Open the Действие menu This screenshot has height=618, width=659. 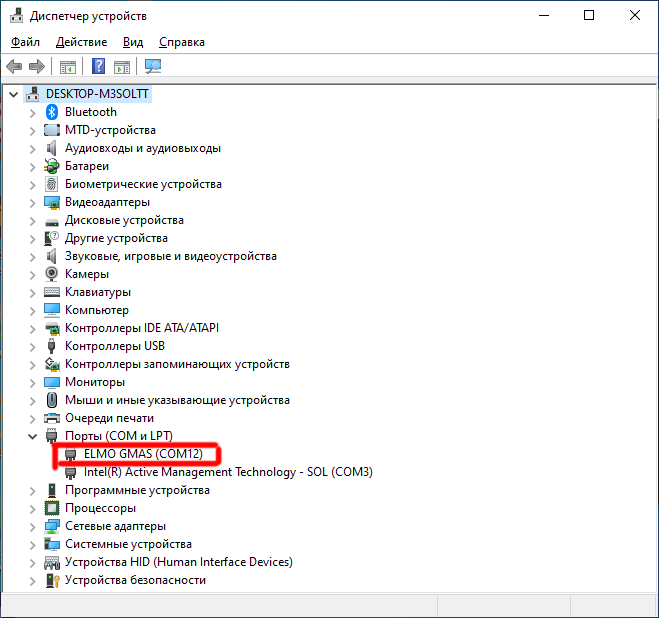(x=81, y=42)
